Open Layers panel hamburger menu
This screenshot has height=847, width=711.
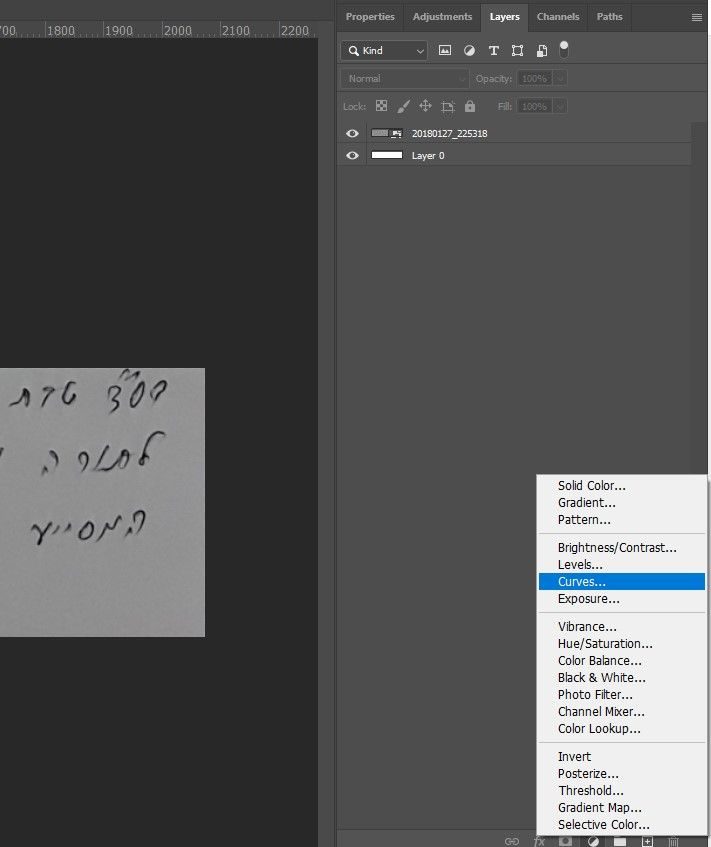696,17
